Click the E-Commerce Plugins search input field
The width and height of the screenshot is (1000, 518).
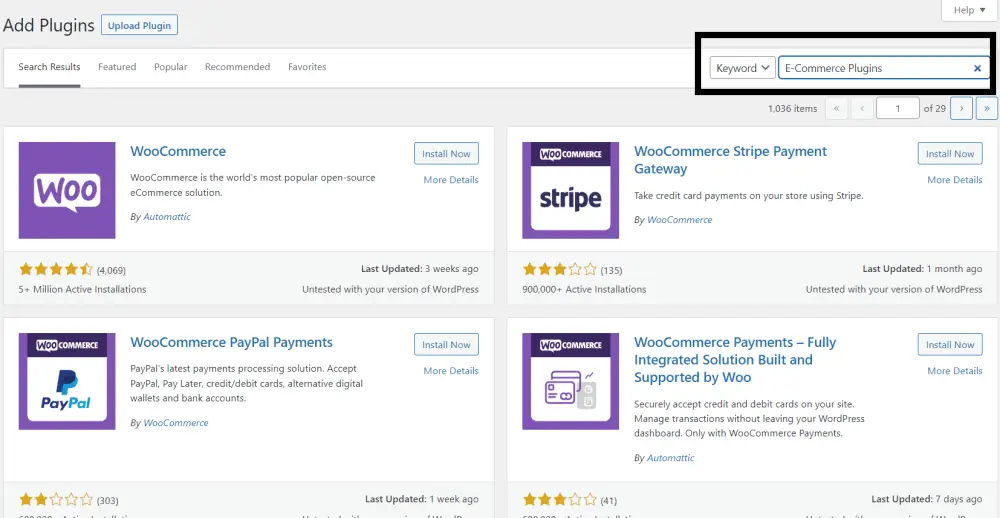[884, 68]
